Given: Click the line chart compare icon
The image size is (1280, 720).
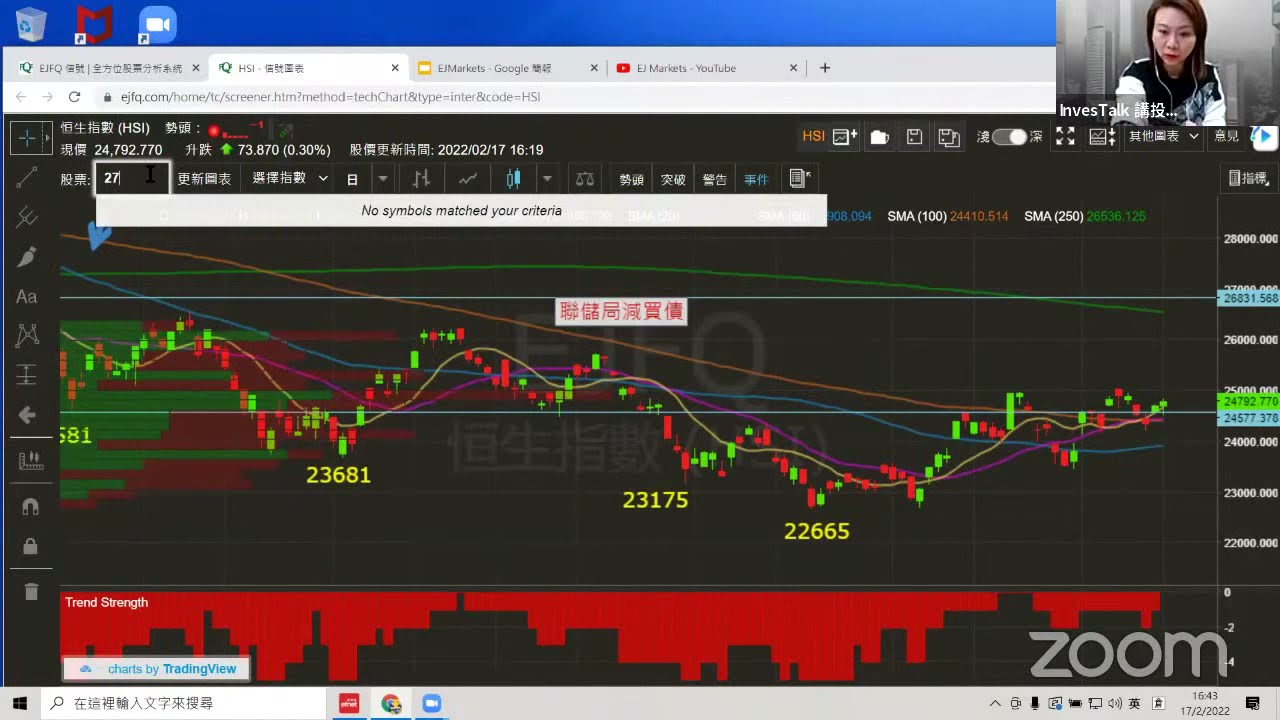Looking at the screenshot, I should click(468, 178).
